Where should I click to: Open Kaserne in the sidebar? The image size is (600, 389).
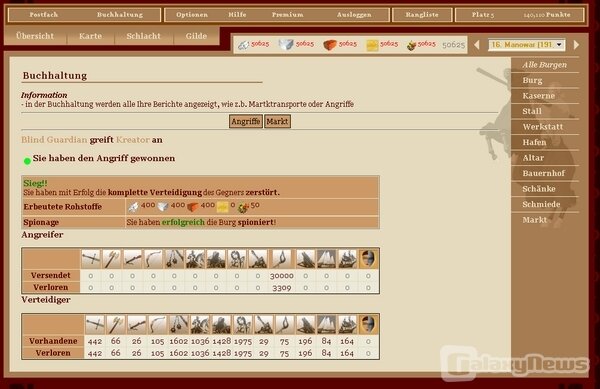coord(538,96)
